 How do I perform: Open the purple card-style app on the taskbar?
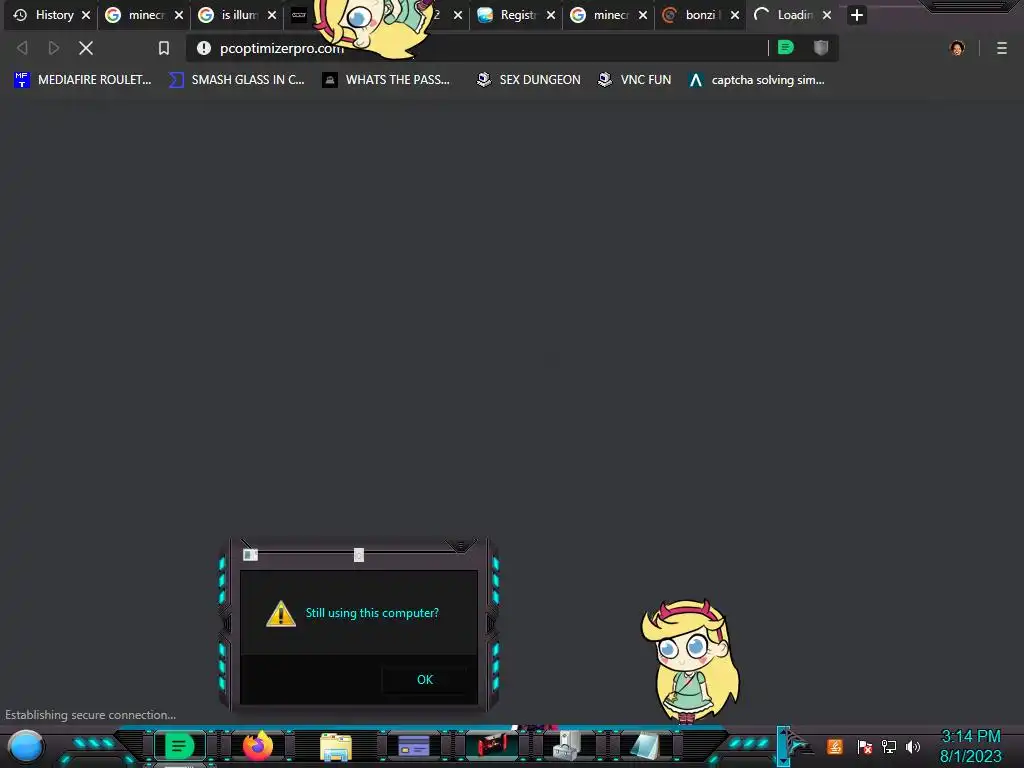point(413,746)
